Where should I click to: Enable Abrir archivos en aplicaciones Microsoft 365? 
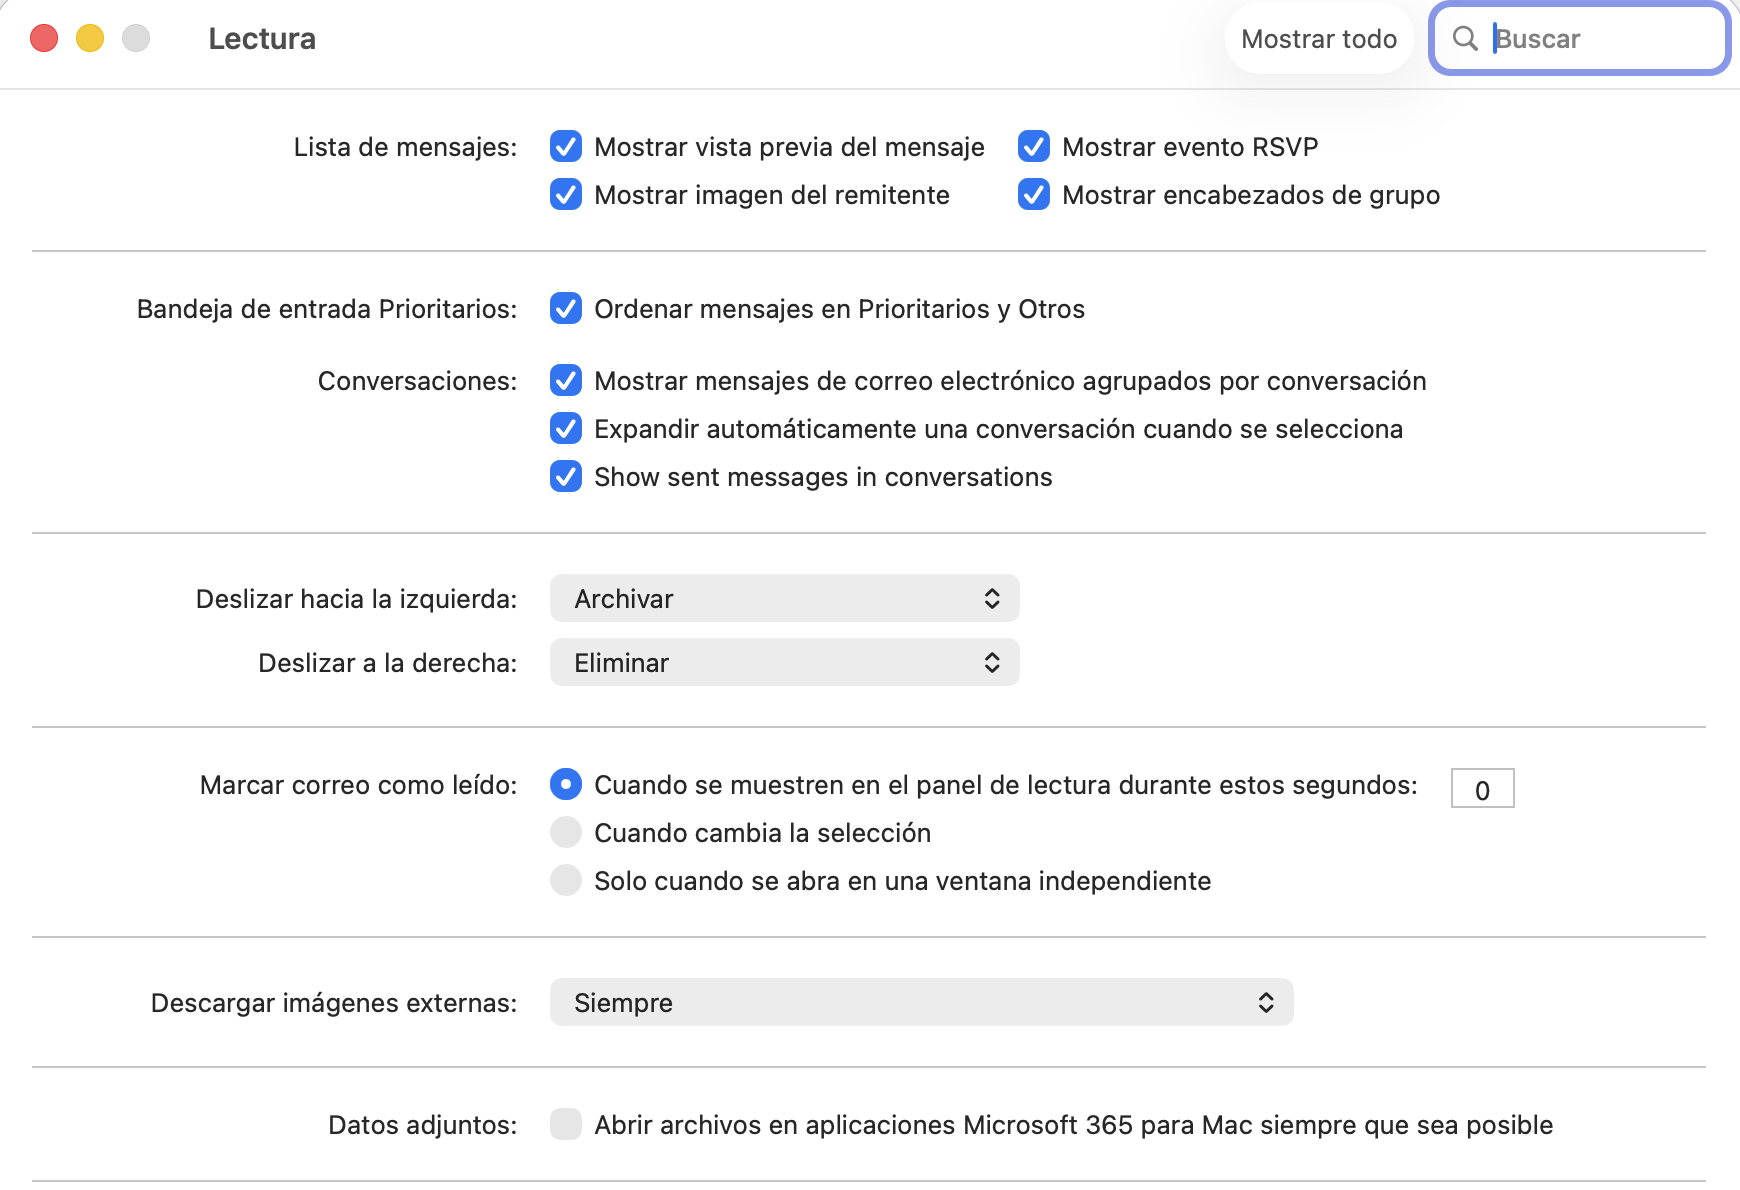click(x=566, y=1125)
